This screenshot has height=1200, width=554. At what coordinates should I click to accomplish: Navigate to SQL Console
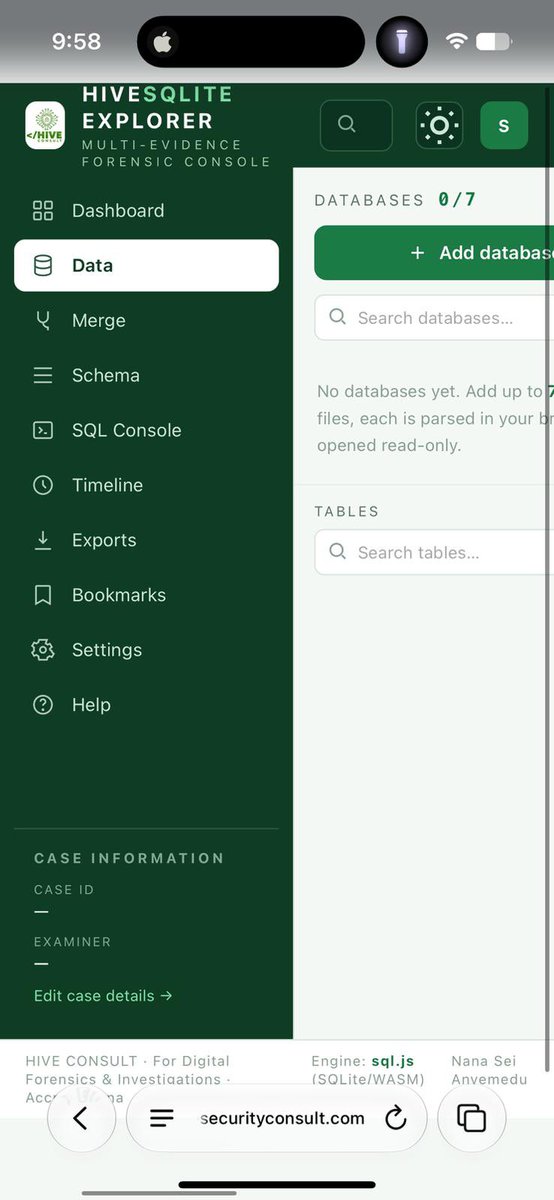146,430
